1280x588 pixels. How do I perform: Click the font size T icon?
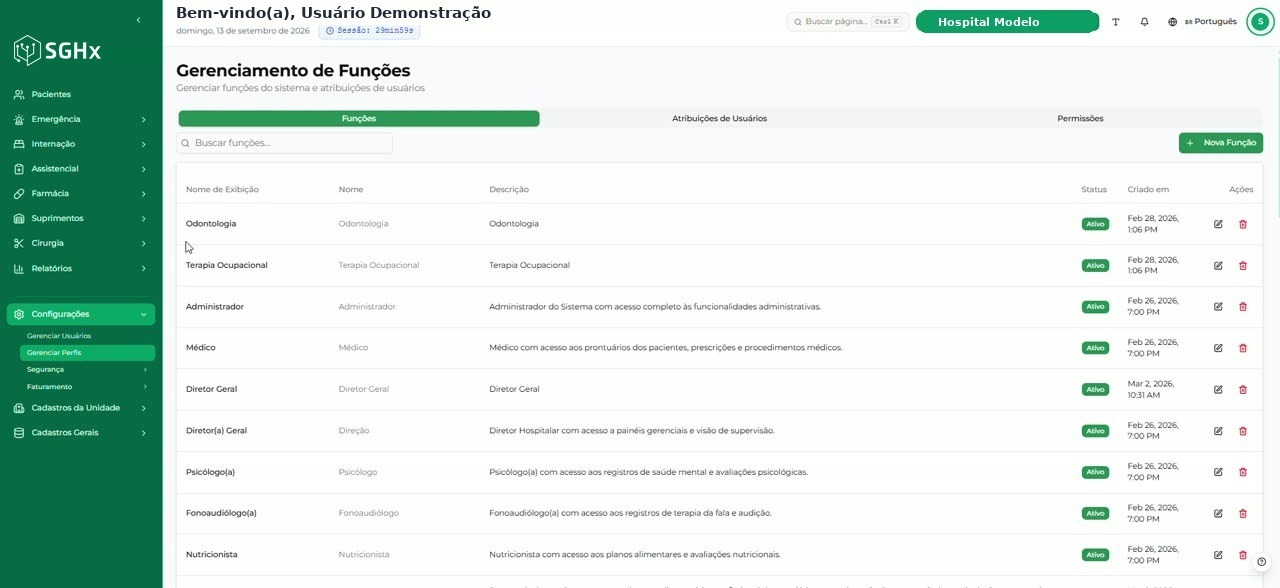point(1116,22)
